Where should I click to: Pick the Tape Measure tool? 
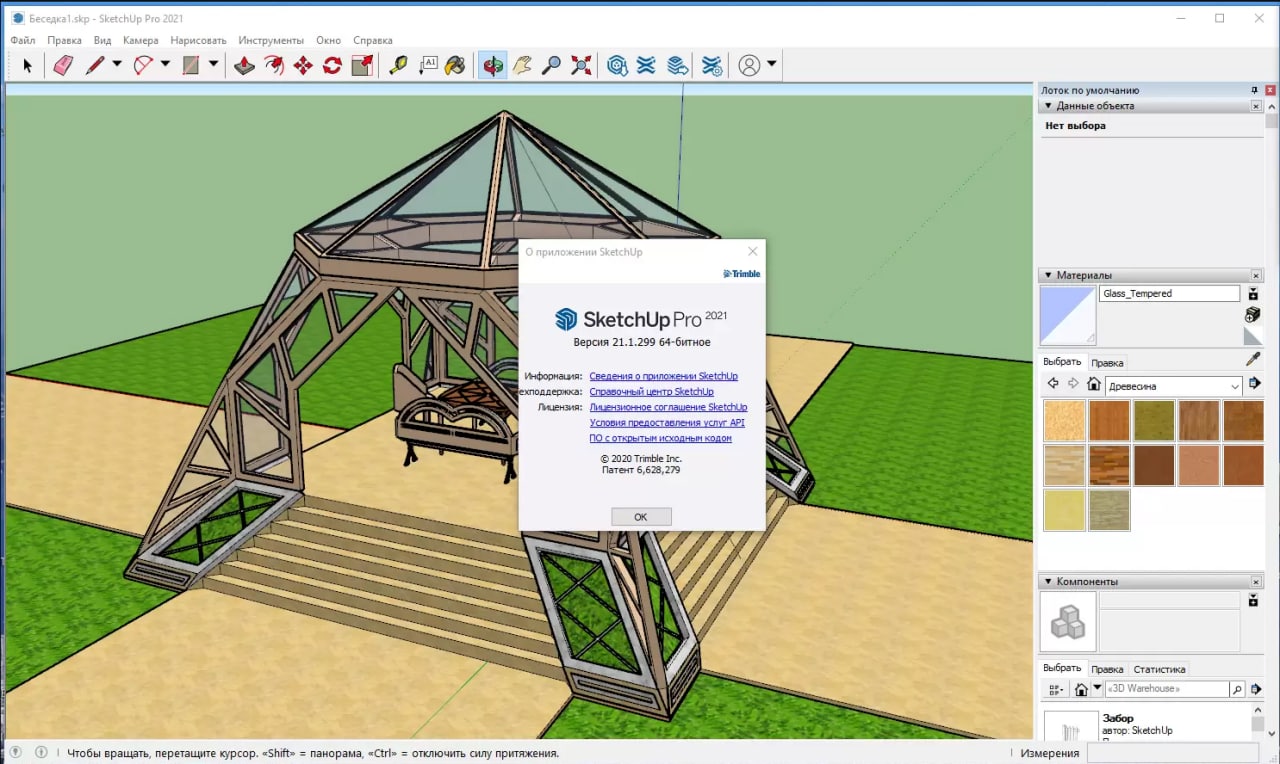(x=398, y=66)
